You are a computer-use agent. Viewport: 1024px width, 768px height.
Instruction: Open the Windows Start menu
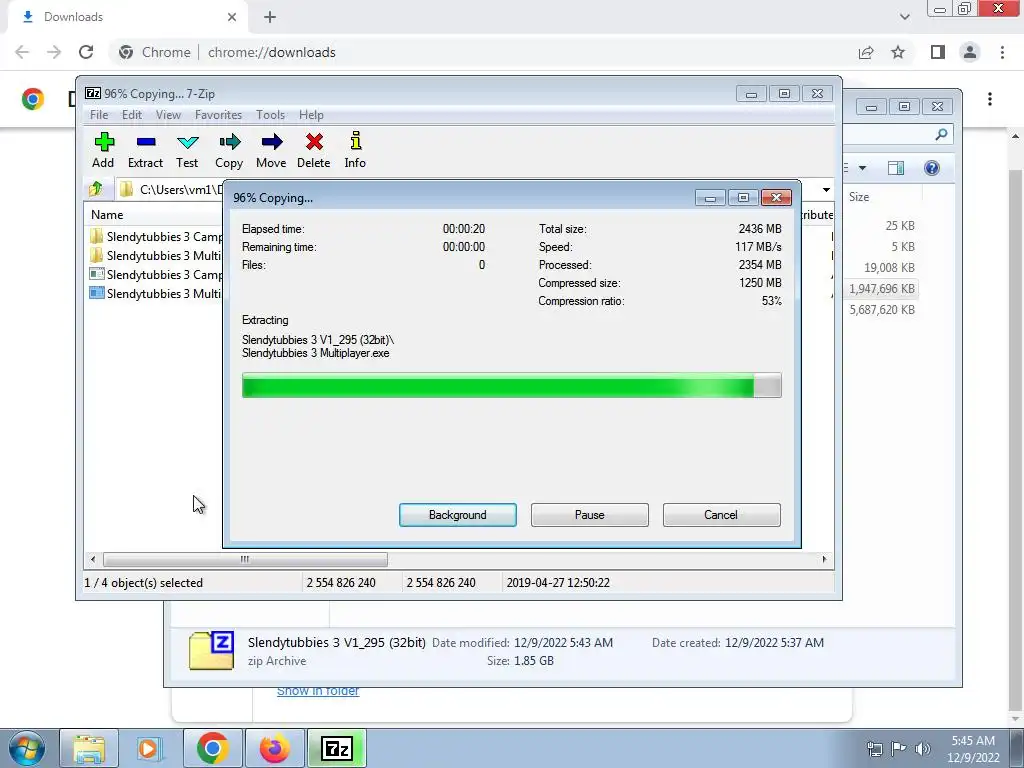point(26,748)
